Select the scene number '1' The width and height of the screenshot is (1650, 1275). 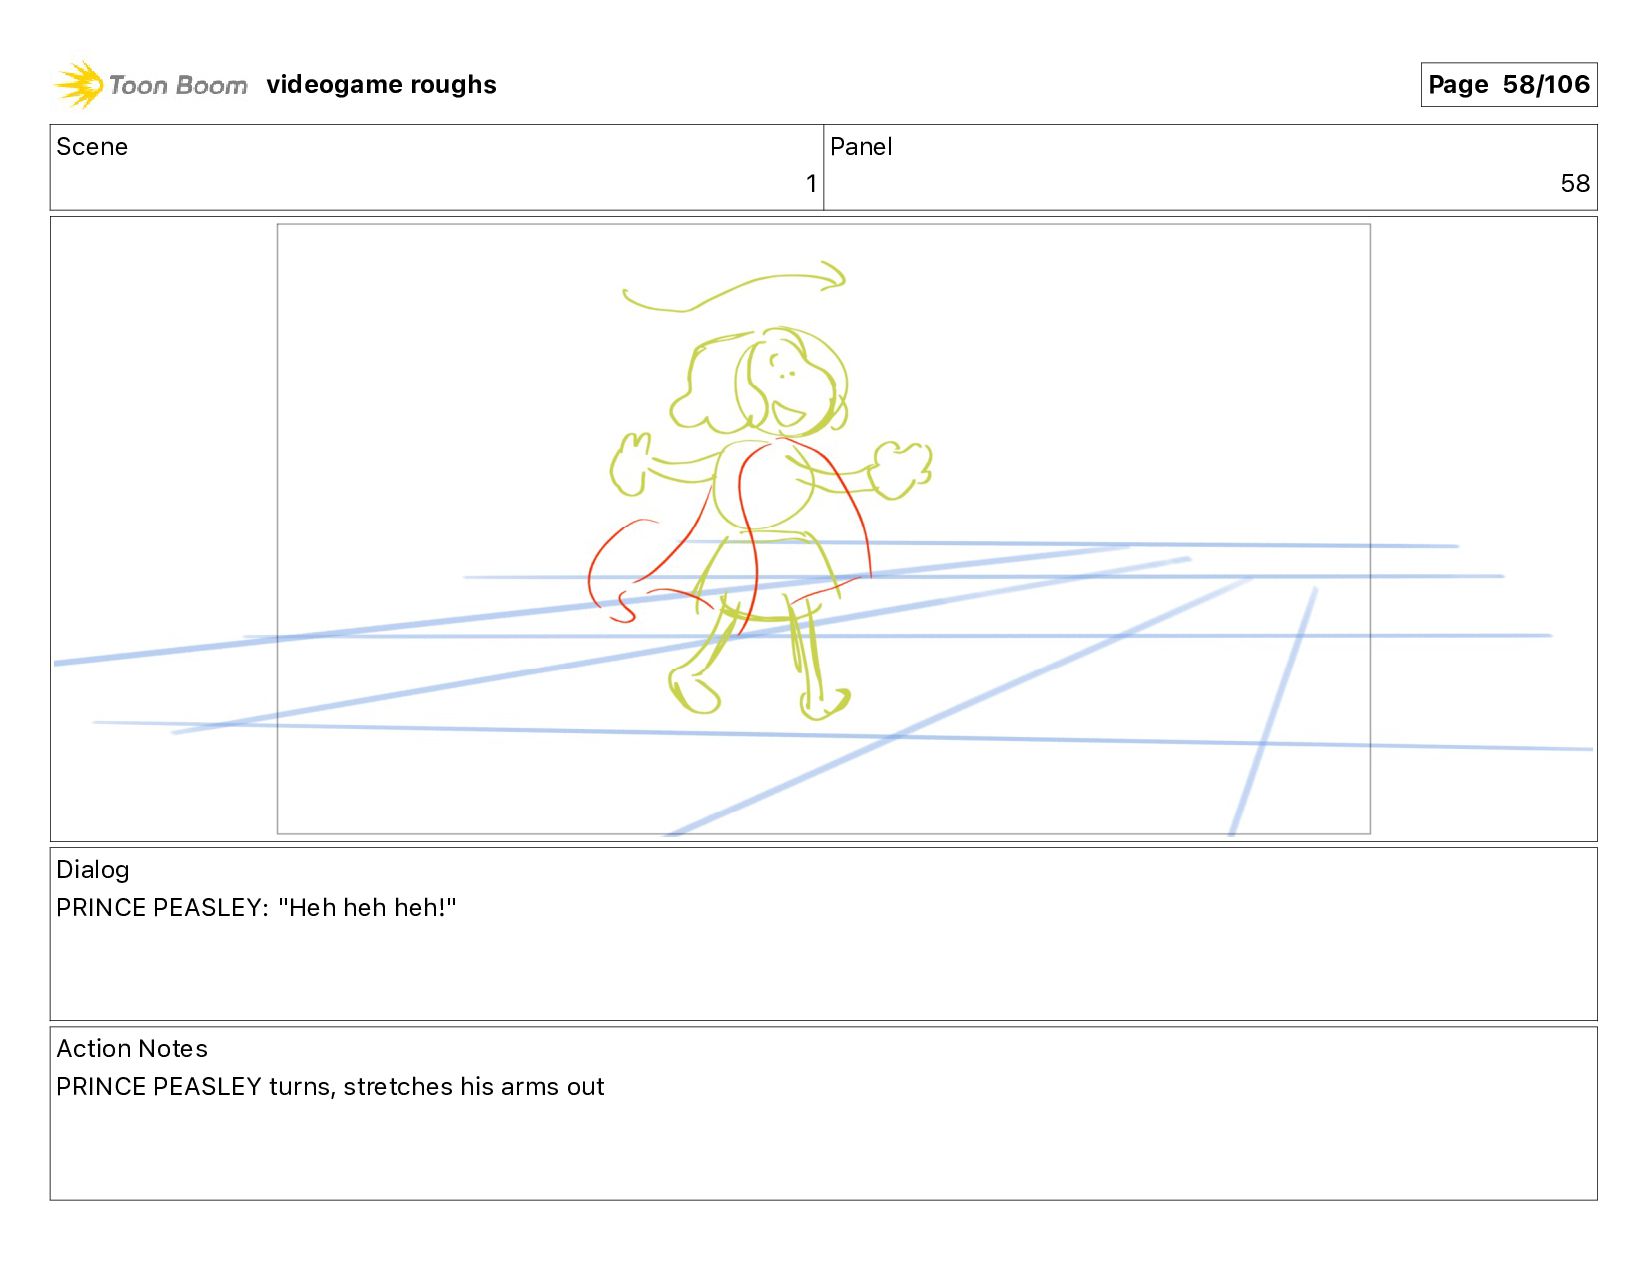pos(811,184)
